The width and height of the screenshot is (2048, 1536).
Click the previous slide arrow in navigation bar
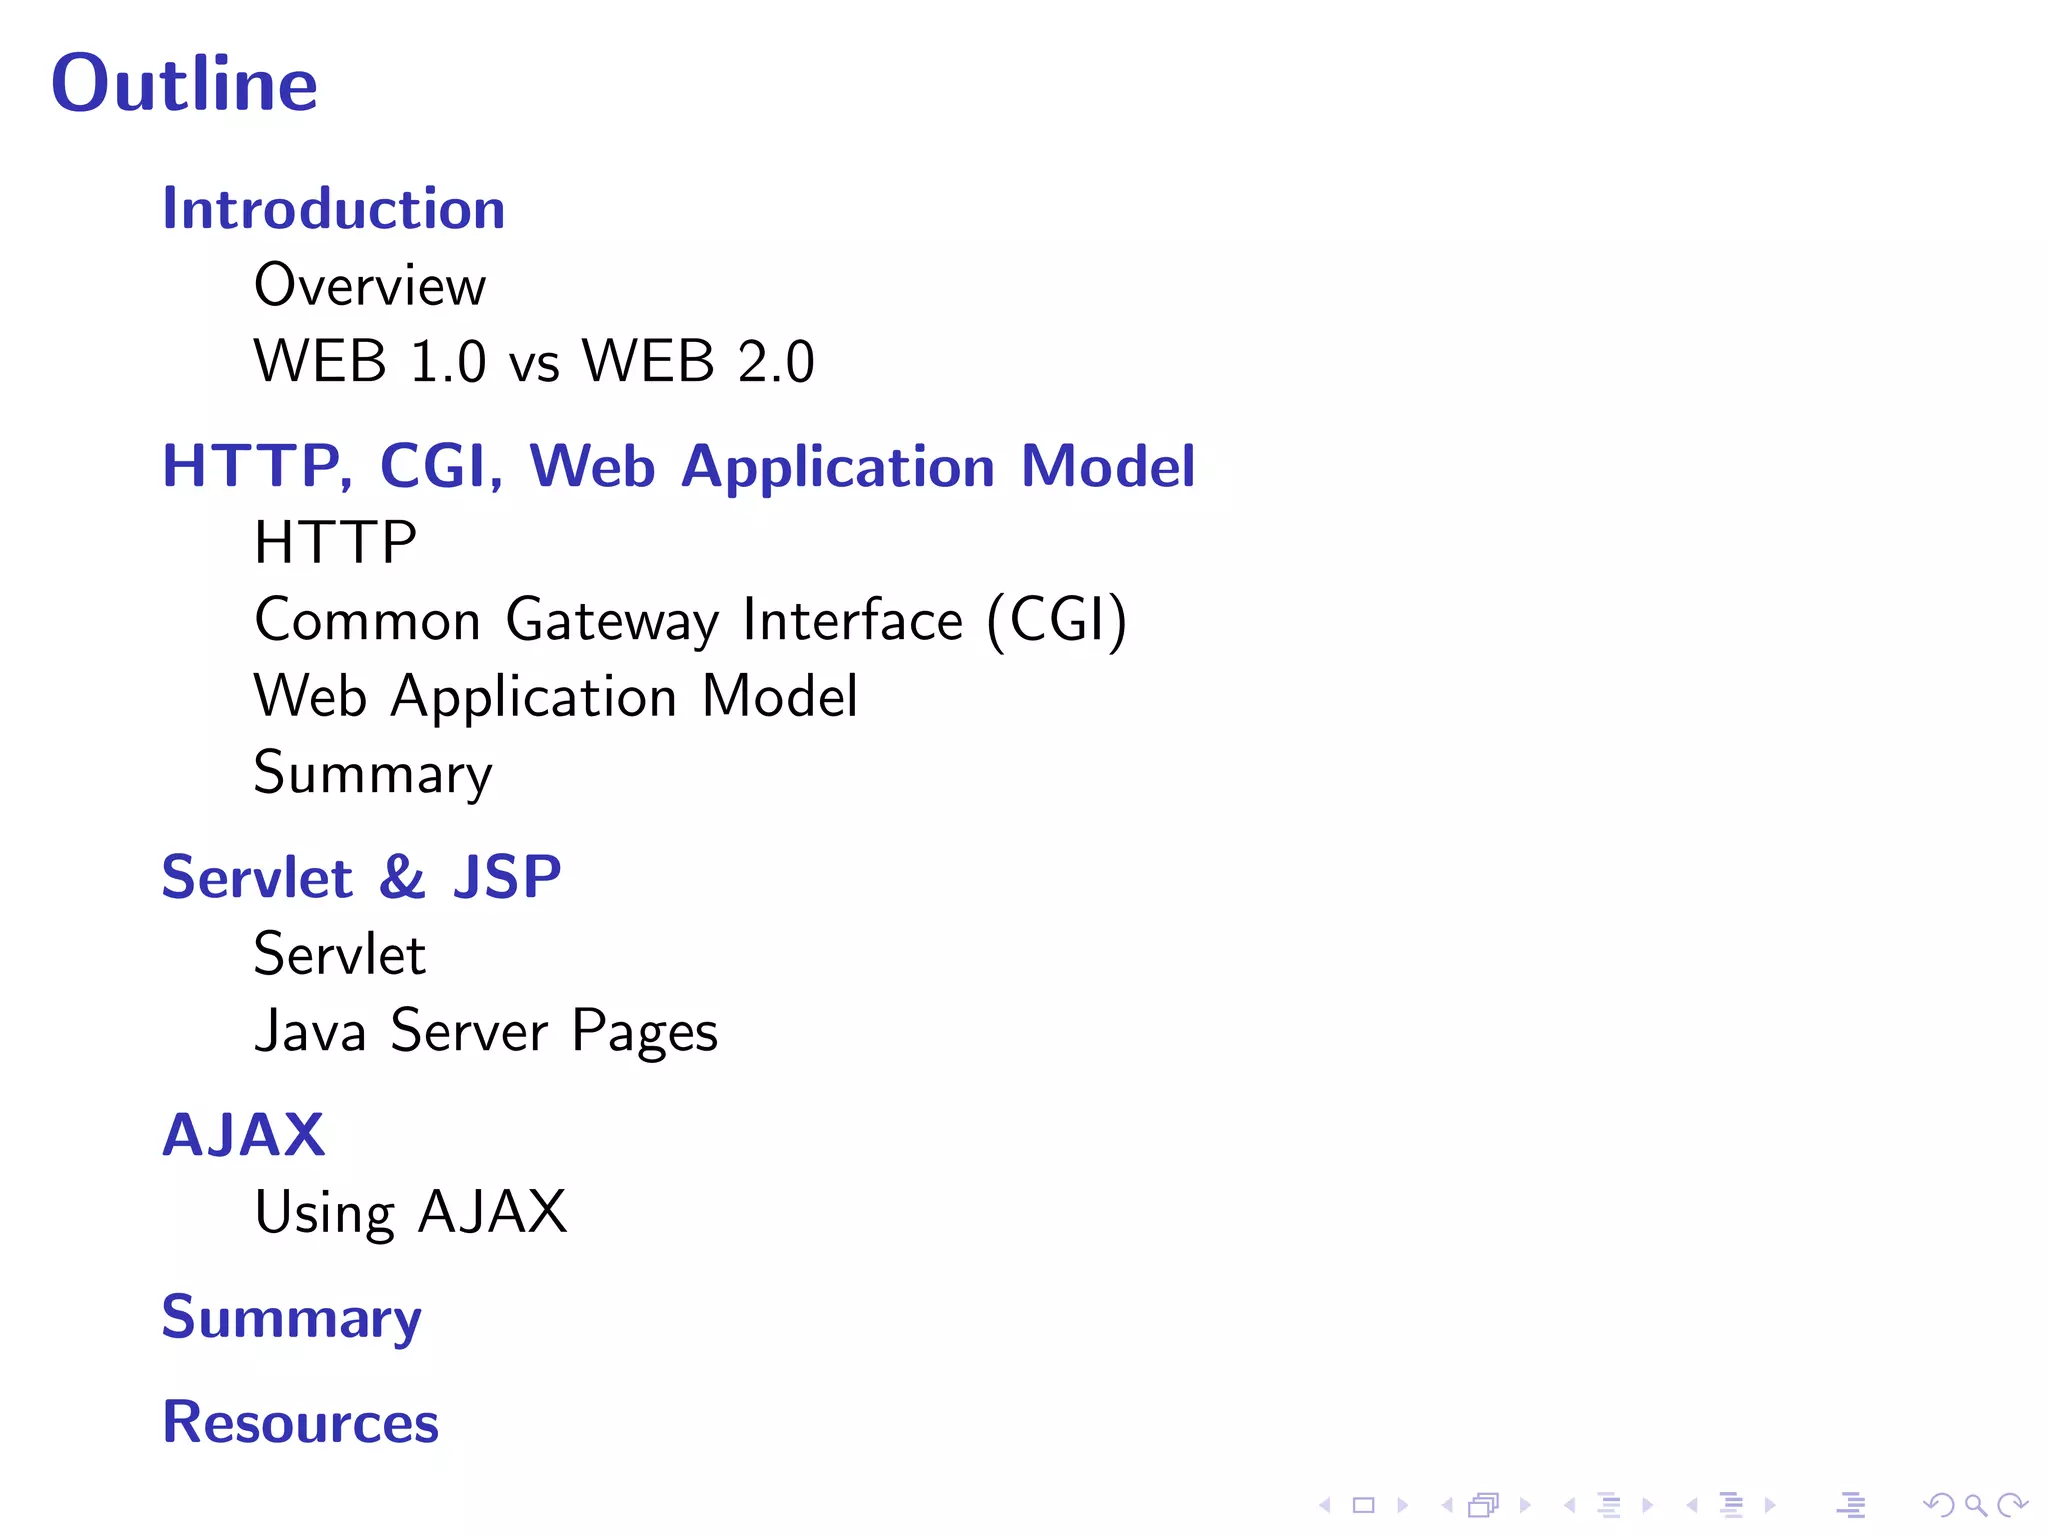(x=1325, y=1505)
